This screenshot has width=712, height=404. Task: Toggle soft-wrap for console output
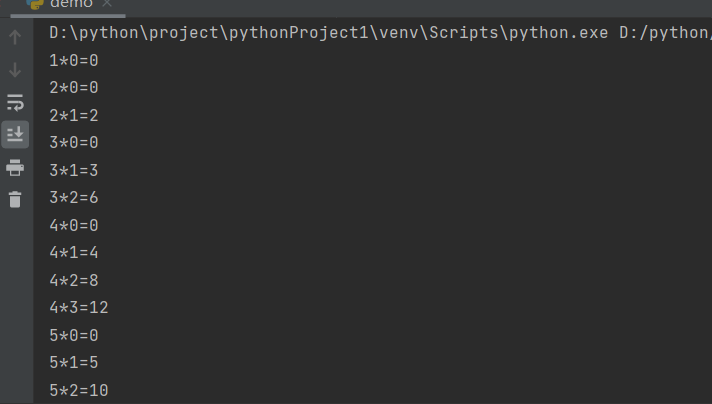click(15, 102)
